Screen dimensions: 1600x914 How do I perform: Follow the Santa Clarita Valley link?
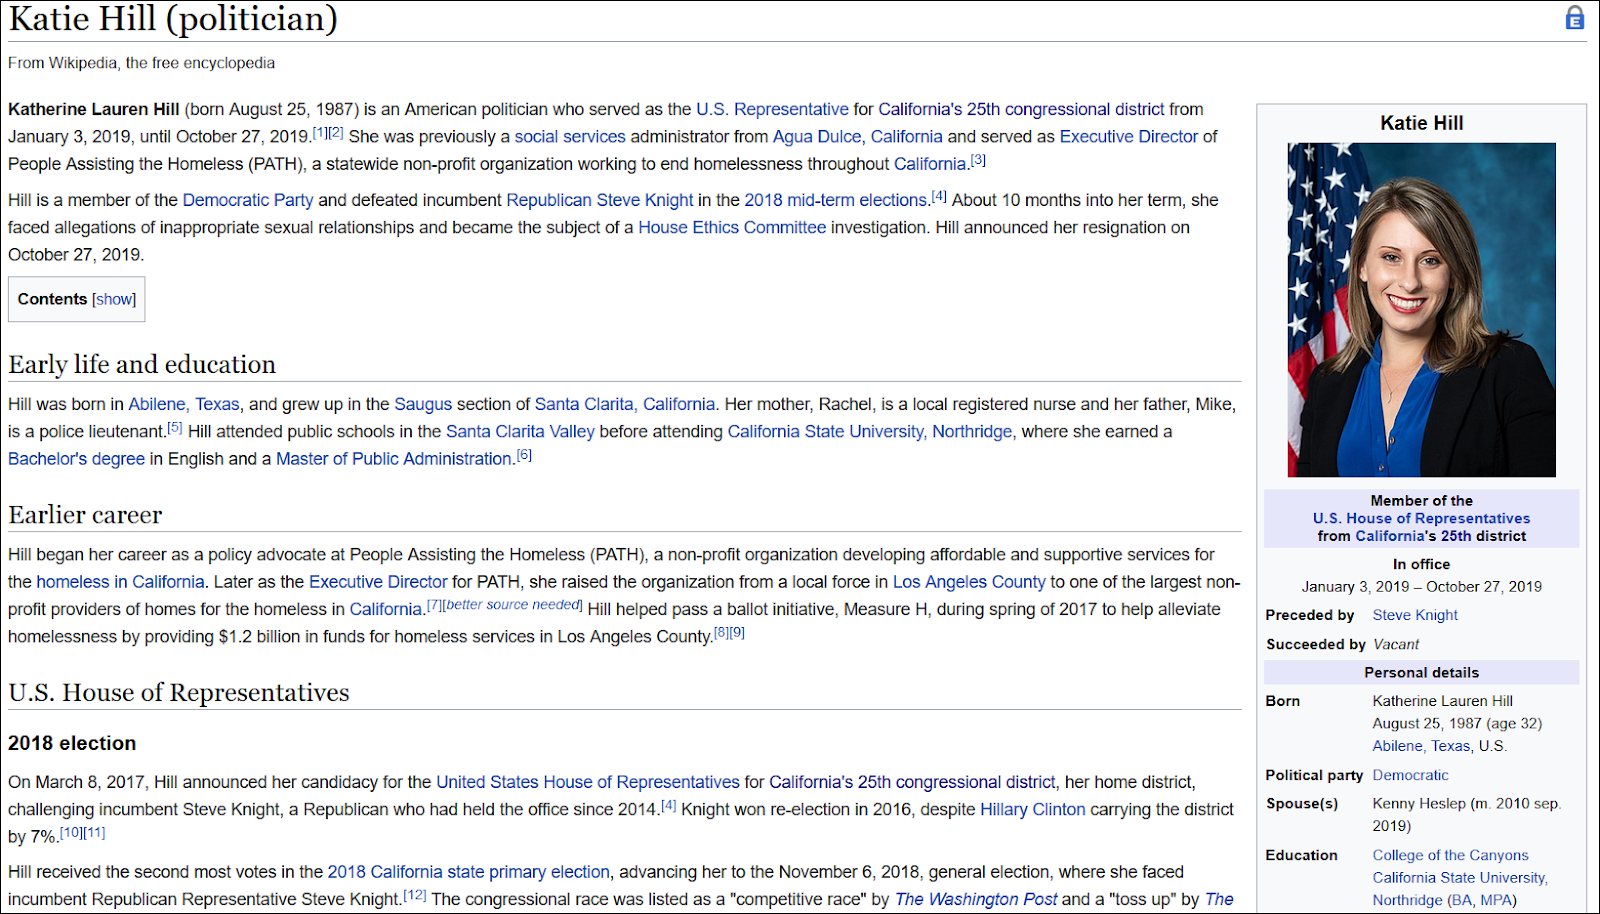pos(520,431)
